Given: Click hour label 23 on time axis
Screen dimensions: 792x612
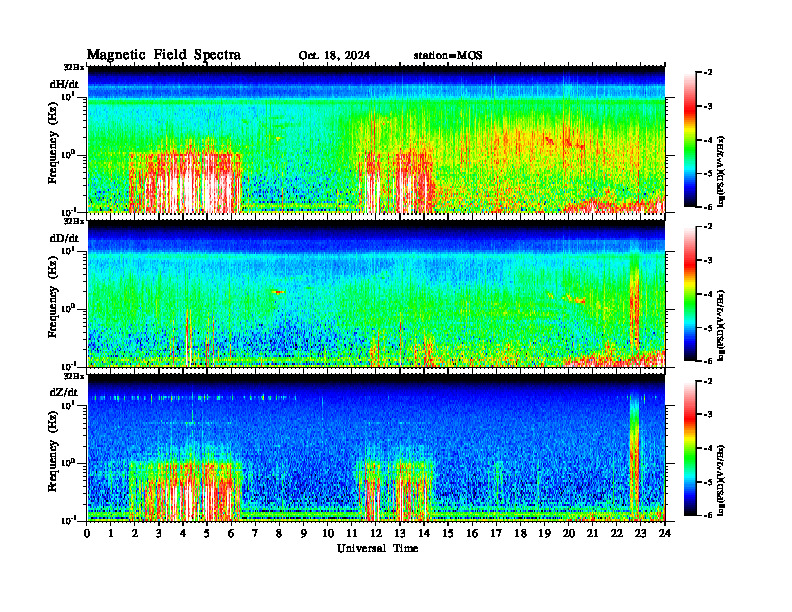Looking at the screenshot, I should tap(641, 534).
